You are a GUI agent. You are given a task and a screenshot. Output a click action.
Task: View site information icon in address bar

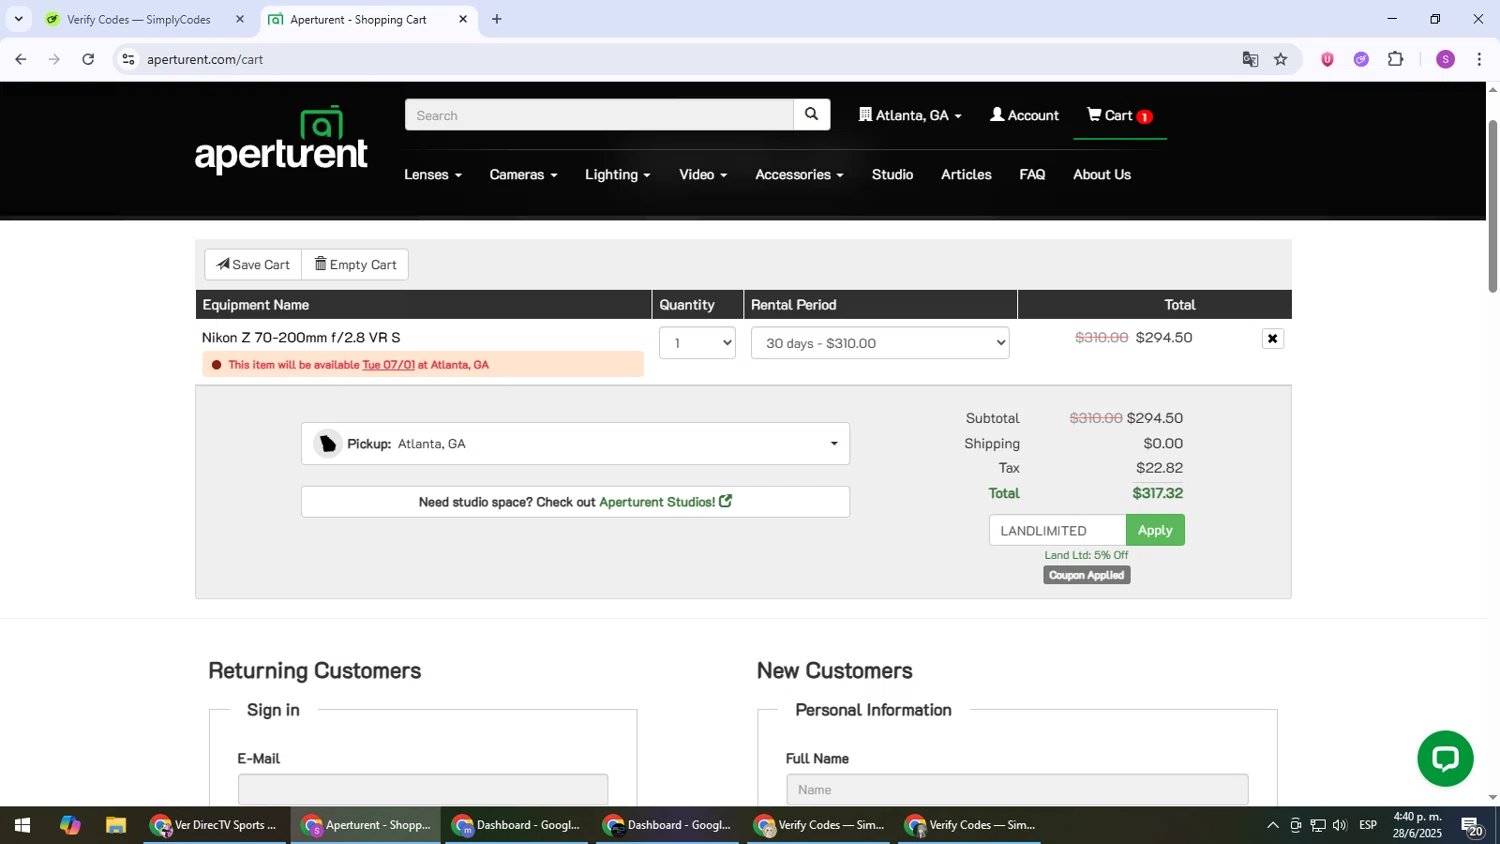[x=128, y=60]
